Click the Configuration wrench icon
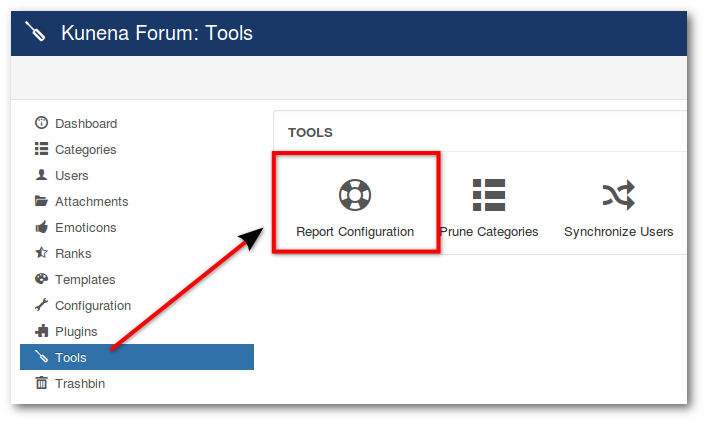The image size is (706, 423). coord(41,305)
